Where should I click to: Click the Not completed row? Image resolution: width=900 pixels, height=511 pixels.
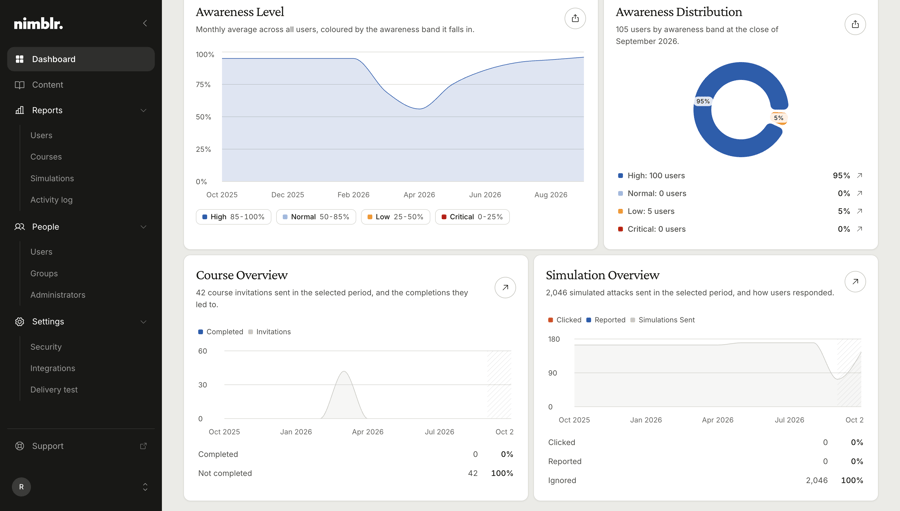point(356,473)
